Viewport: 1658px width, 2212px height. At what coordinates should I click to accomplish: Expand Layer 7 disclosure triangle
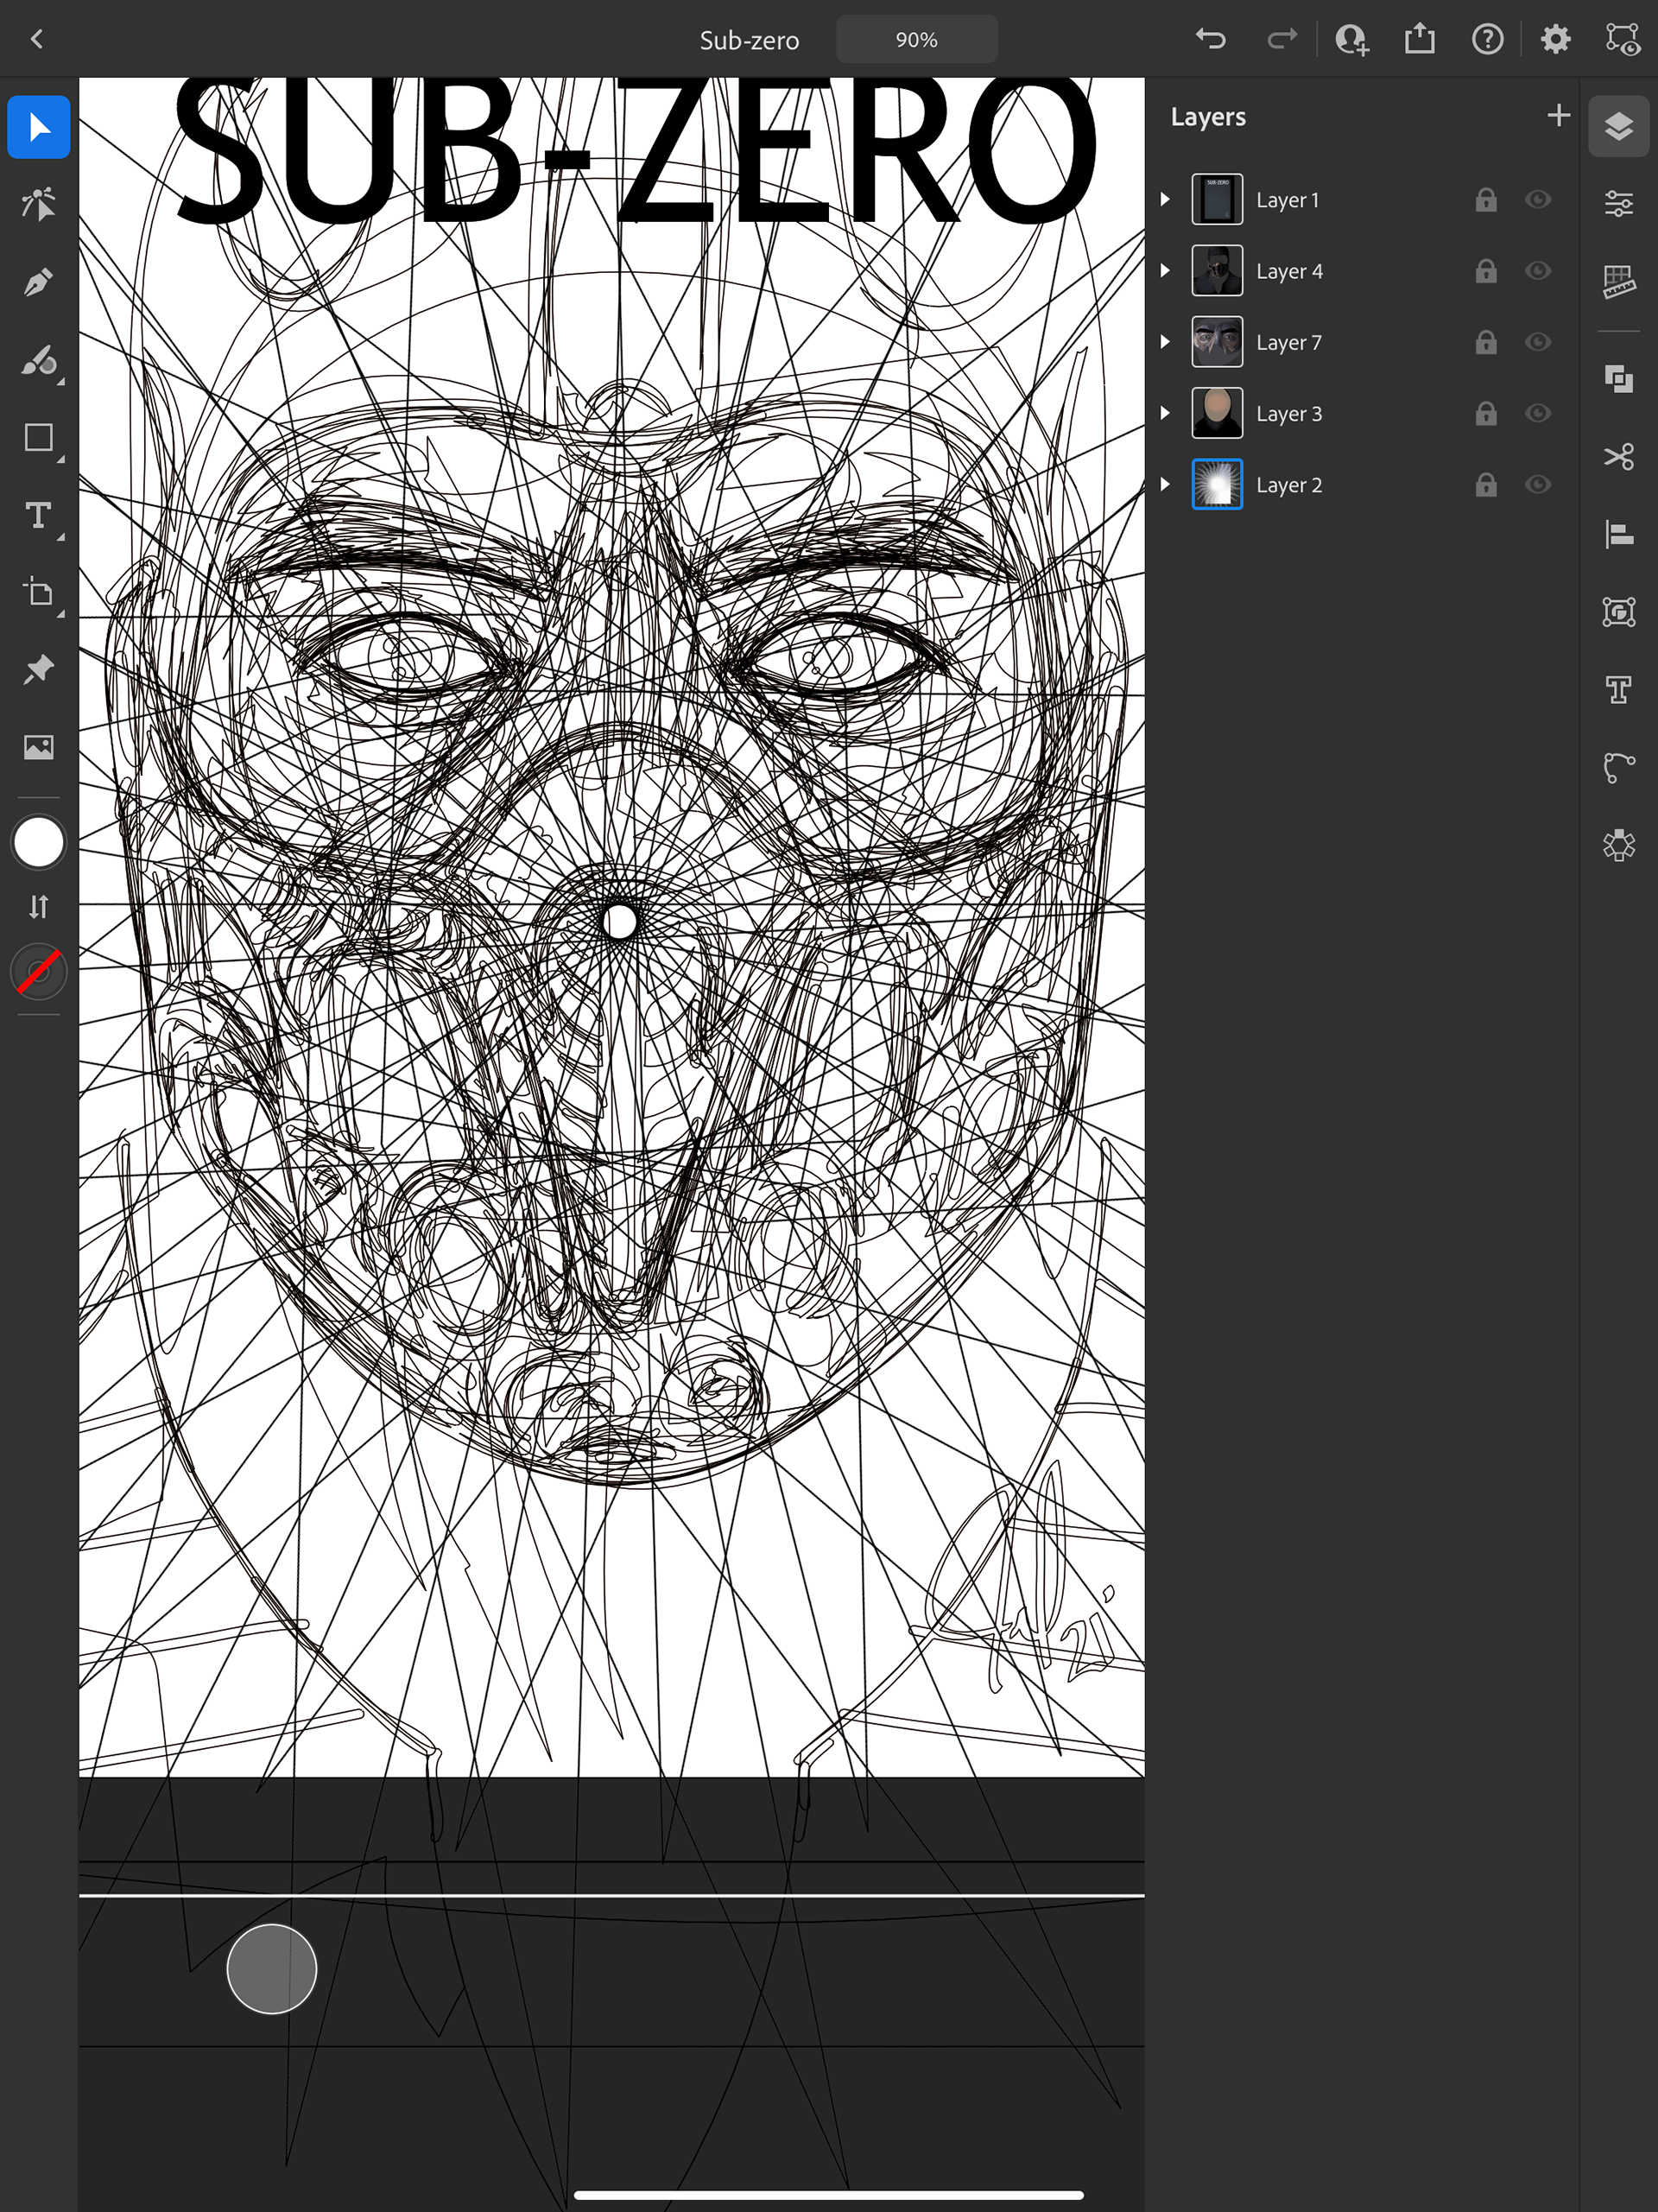1165,342
